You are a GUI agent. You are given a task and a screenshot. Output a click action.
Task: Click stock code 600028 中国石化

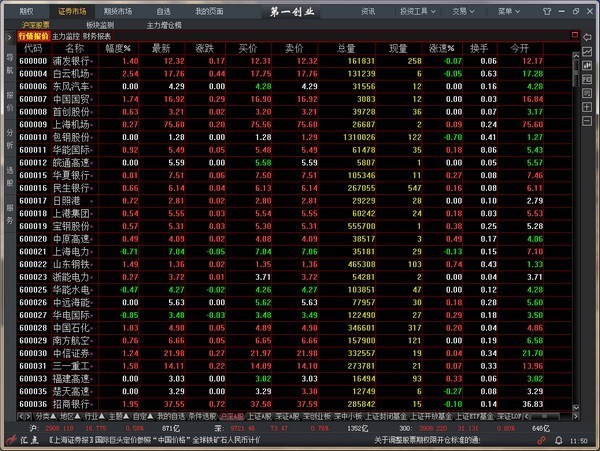tap(33, 328)
